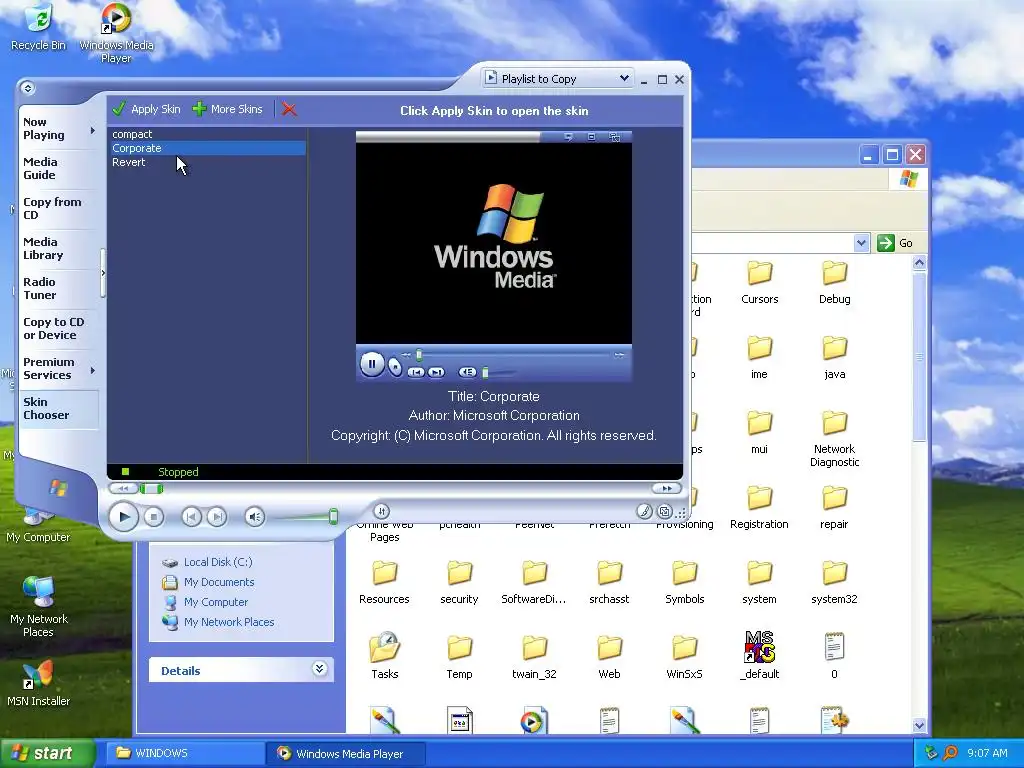Open the mui folder

(x=760, y=433)
